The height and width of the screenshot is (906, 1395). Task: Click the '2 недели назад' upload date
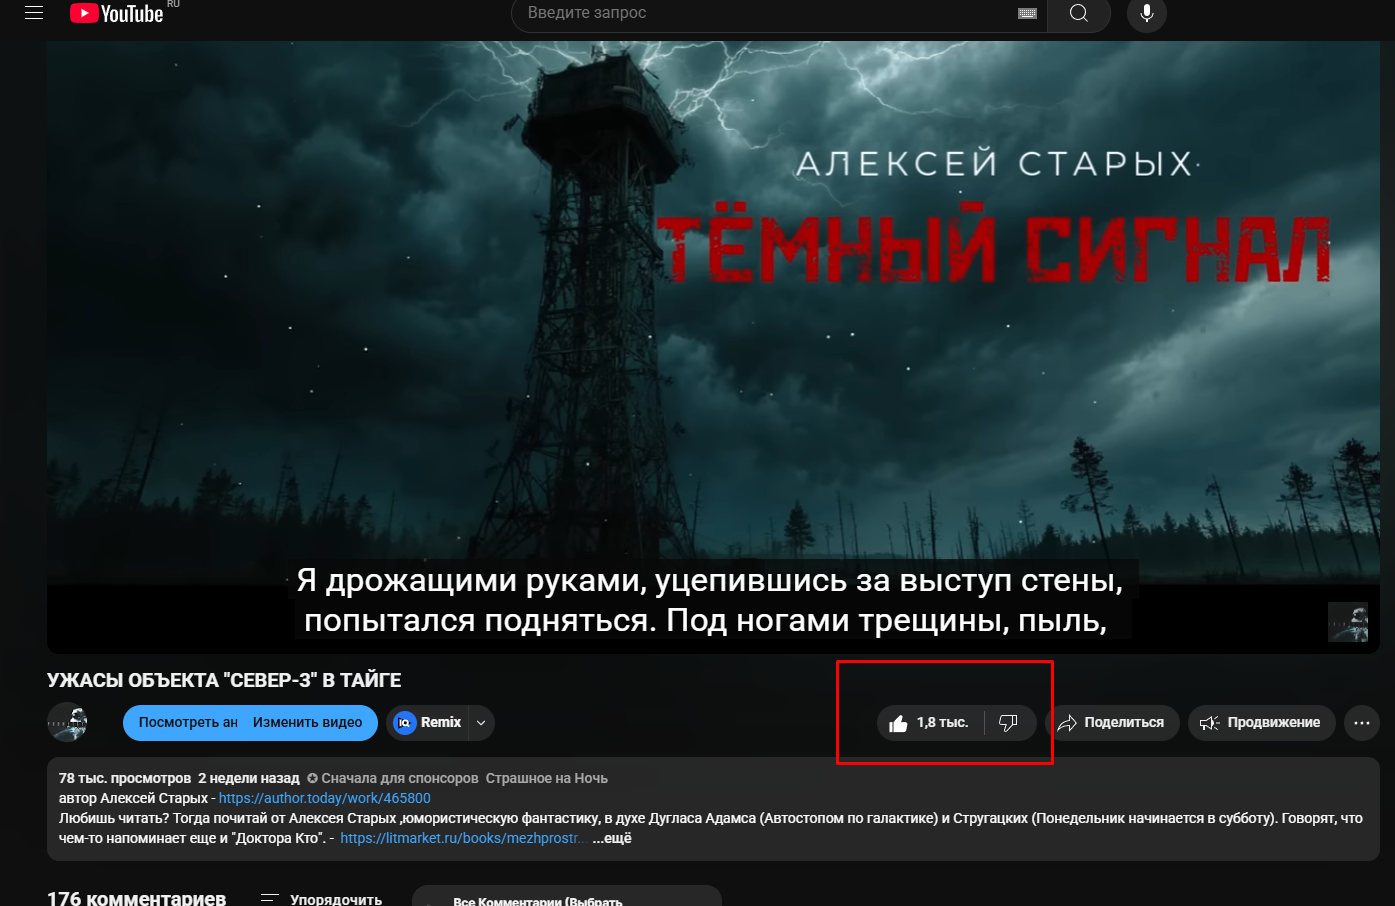[249, 778]
